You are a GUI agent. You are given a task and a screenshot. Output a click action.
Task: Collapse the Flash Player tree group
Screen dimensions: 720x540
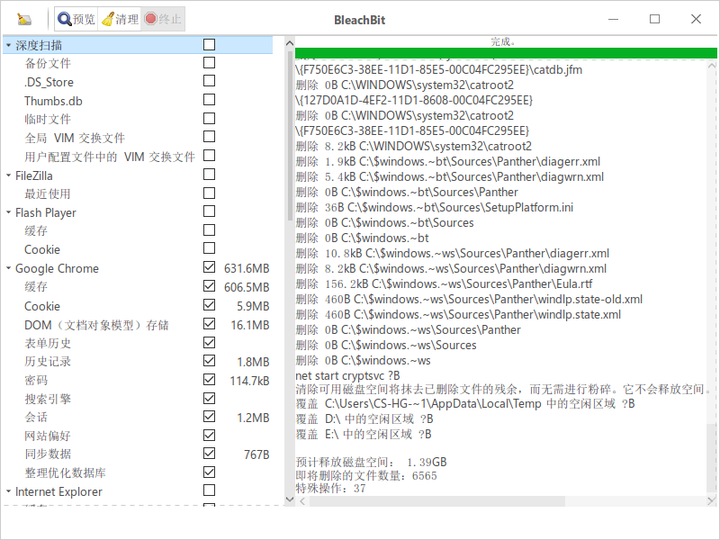[x=8, y=213]
